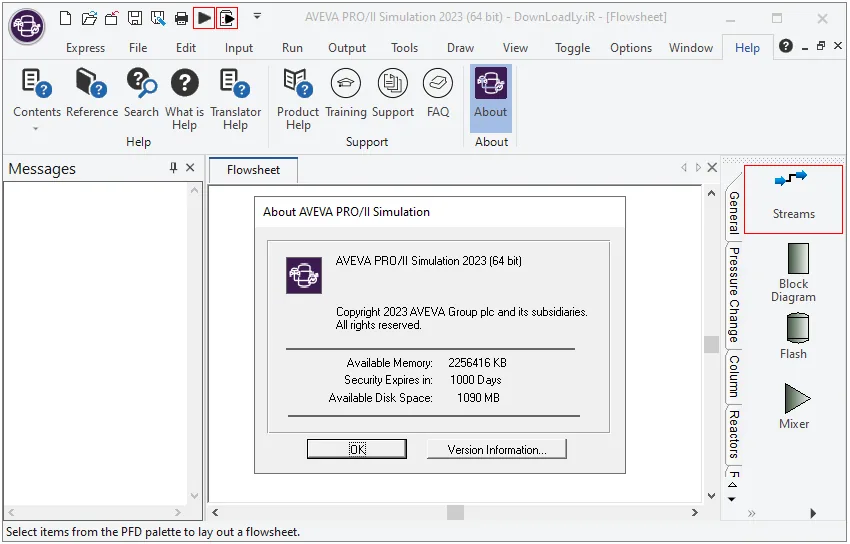The width and height of the screenshot is (850, 544).
Task: Select the Streams palette icon
Action: click(x=793, y=199)
